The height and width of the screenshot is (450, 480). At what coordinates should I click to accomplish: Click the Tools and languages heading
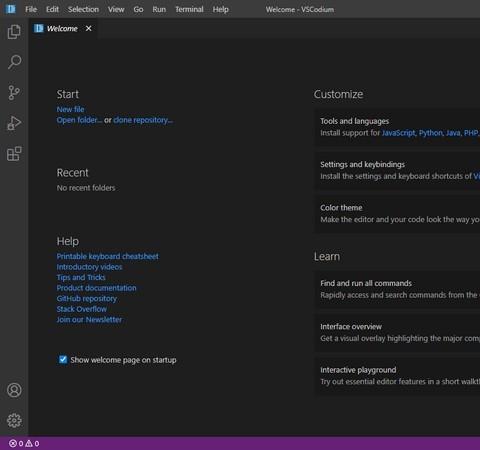click(x=355, y=121)
